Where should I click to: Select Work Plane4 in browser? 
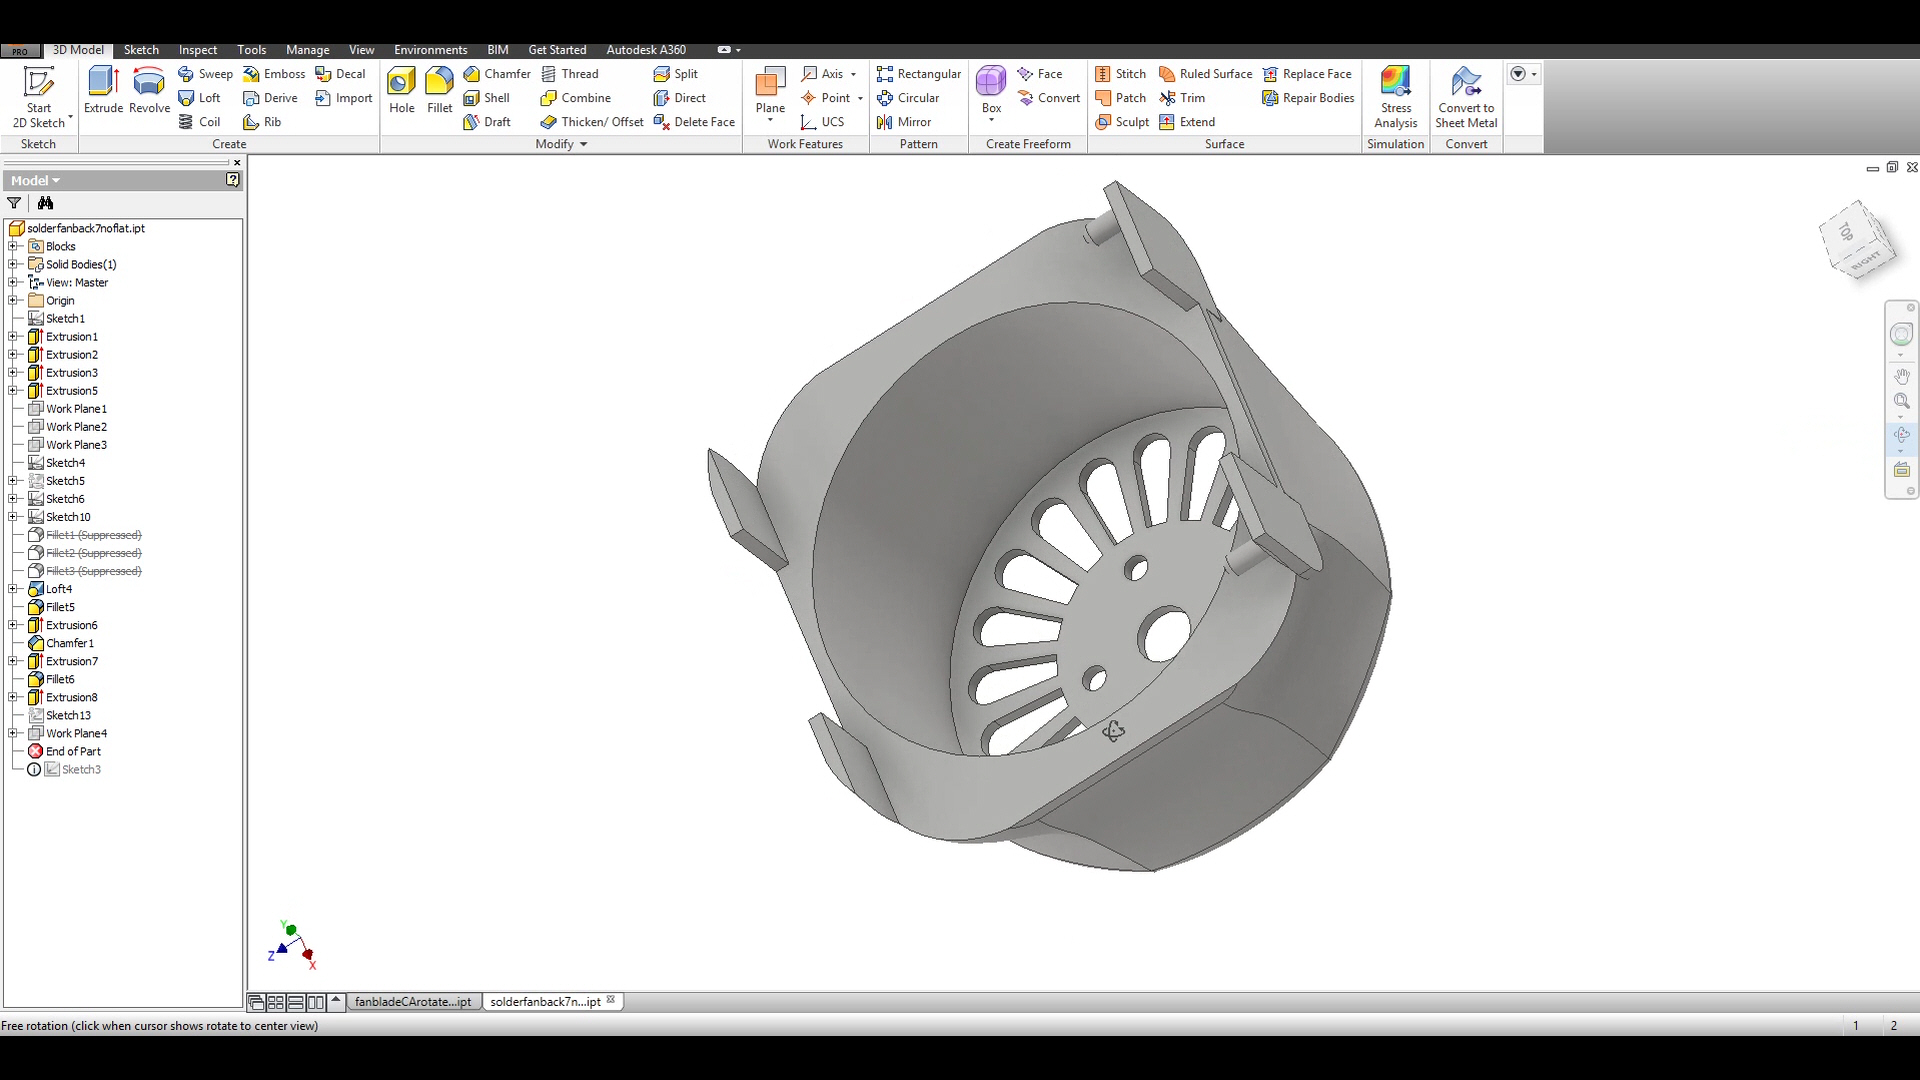(x=67, y=733)
